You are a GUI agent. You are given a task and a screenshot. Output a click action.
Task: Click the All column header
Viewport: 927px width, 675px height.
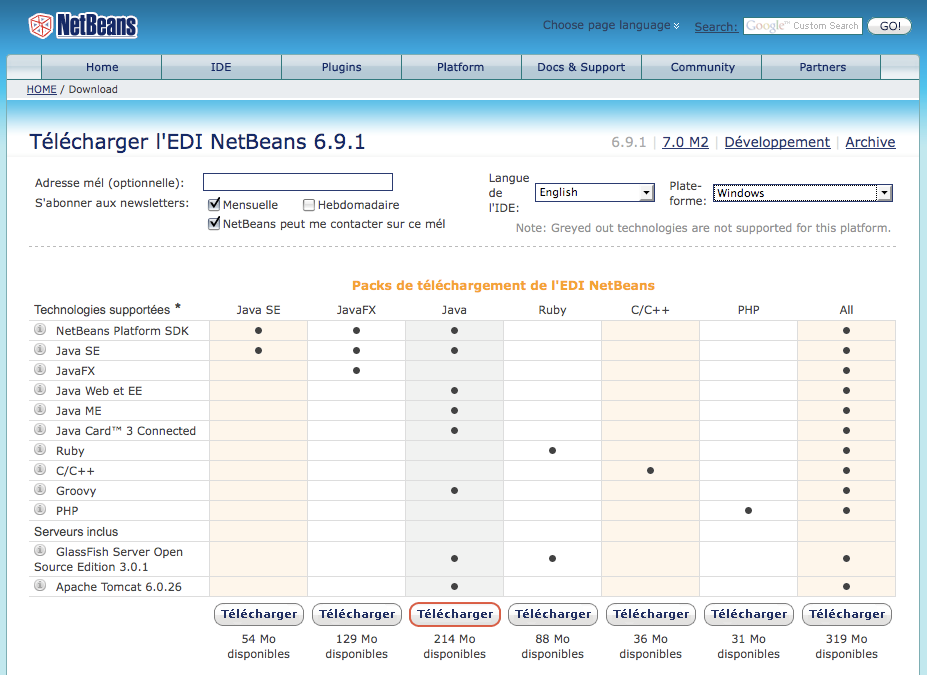click(x=847, y=310)
